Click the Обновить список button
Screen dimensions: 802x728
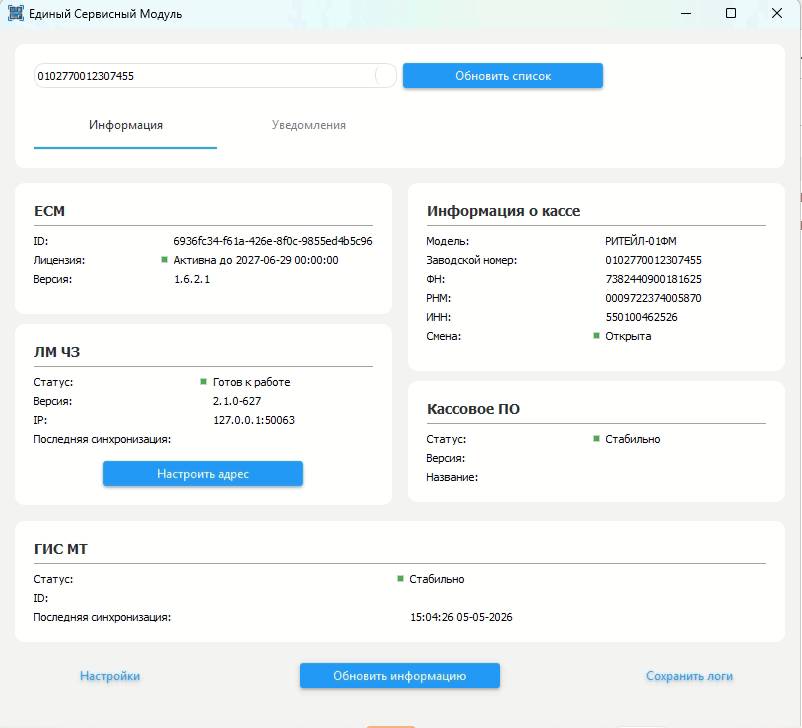tap(503, 76)
